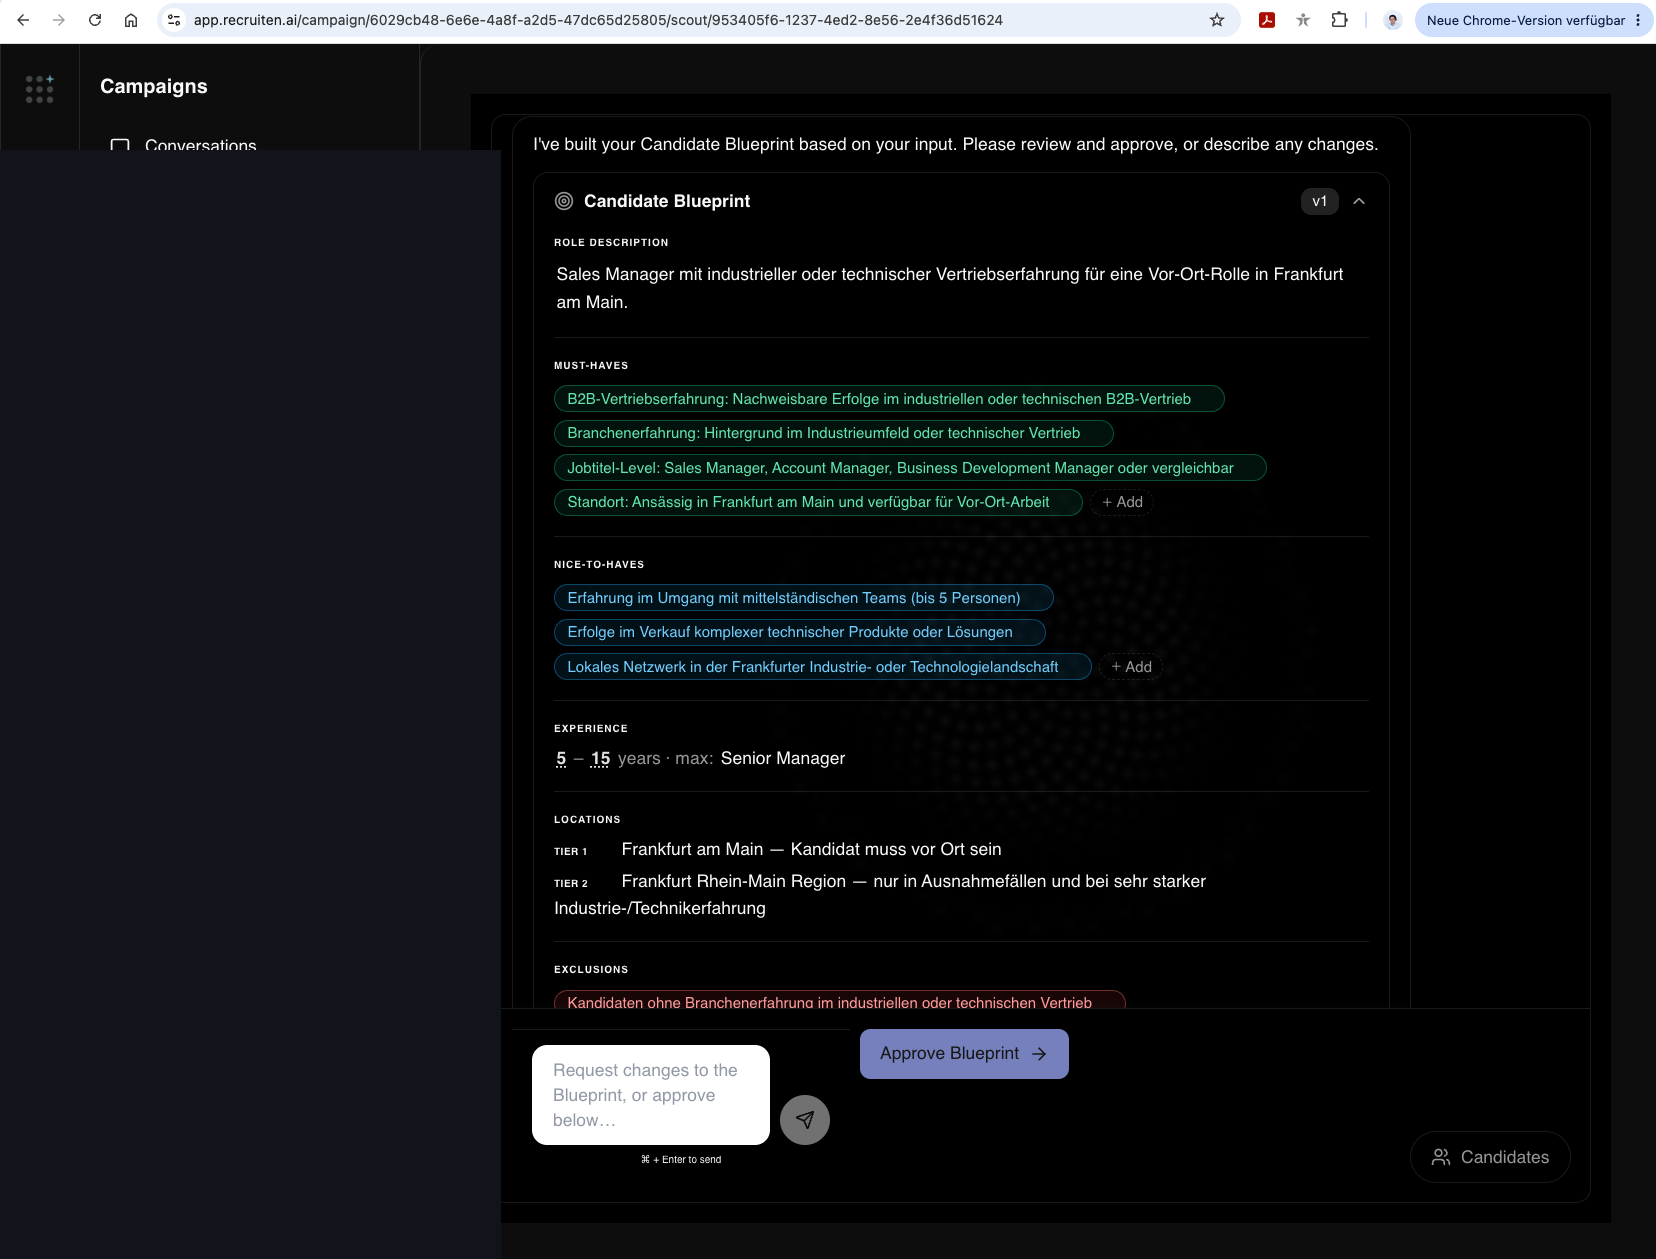Open the Chrome profile avatar
This screenshot has width=1656, height=1259.
tap(1392, 20)
